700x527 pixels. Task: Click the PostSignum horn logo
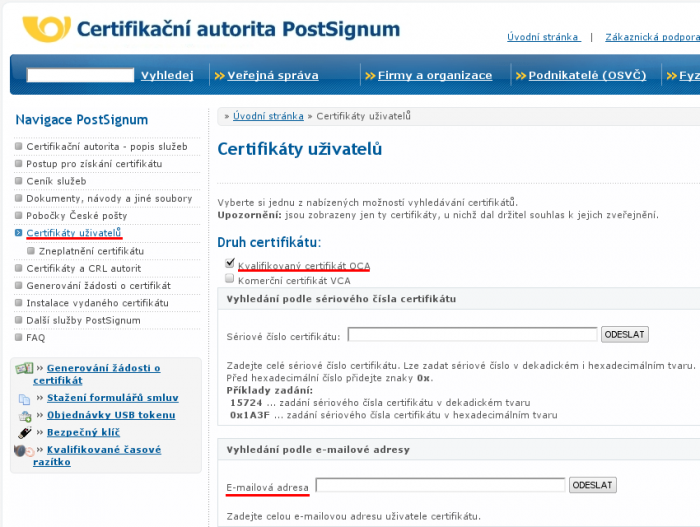point(46,29)
